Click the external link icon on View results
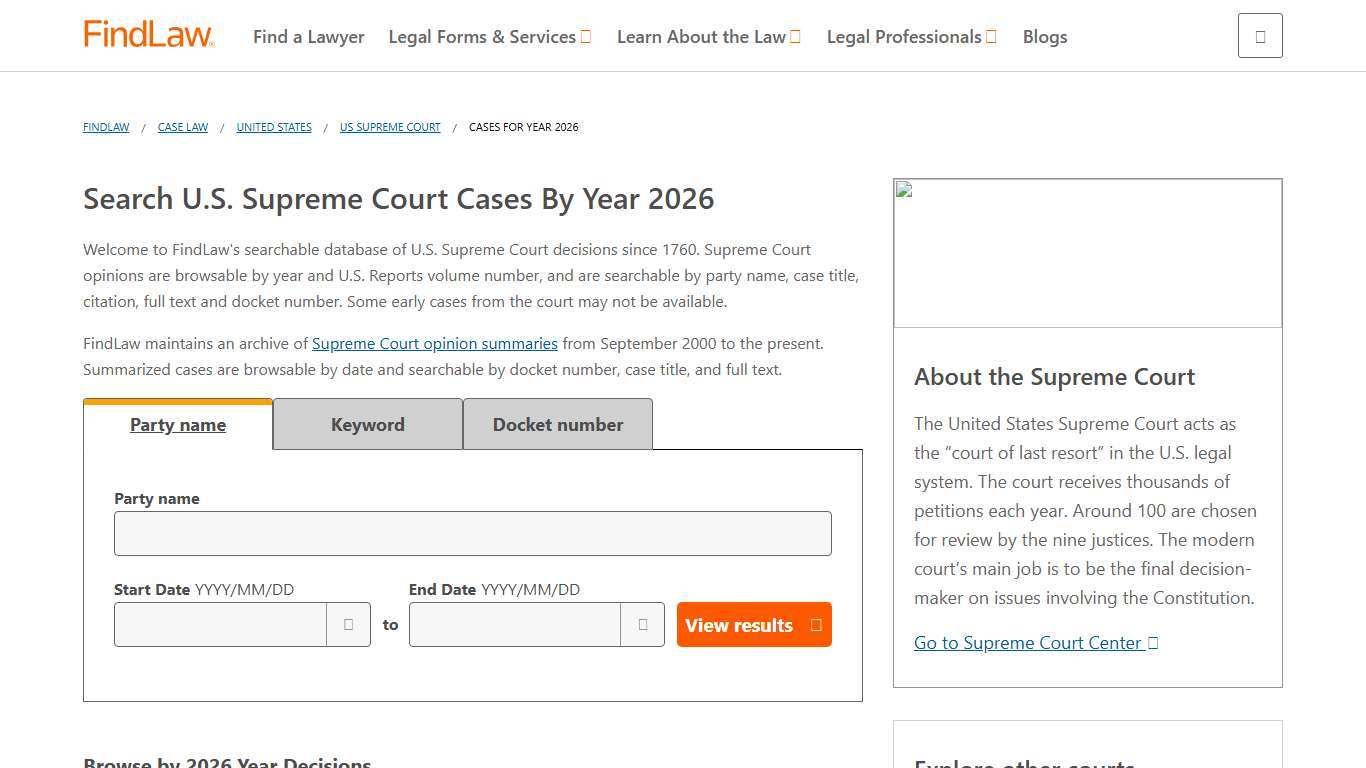 [x=815, y=624]
